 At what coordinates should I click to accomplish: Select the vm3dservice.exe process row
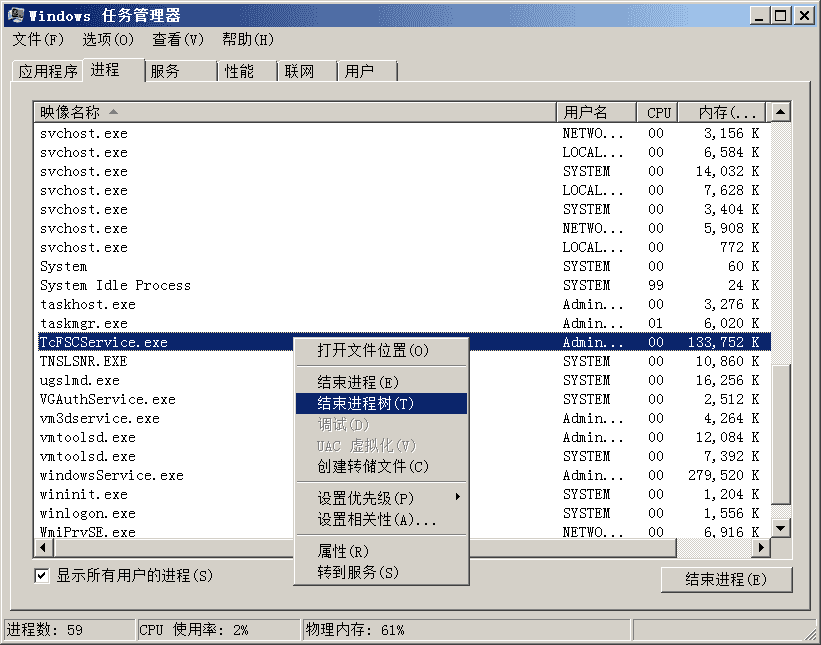[404, 418]
